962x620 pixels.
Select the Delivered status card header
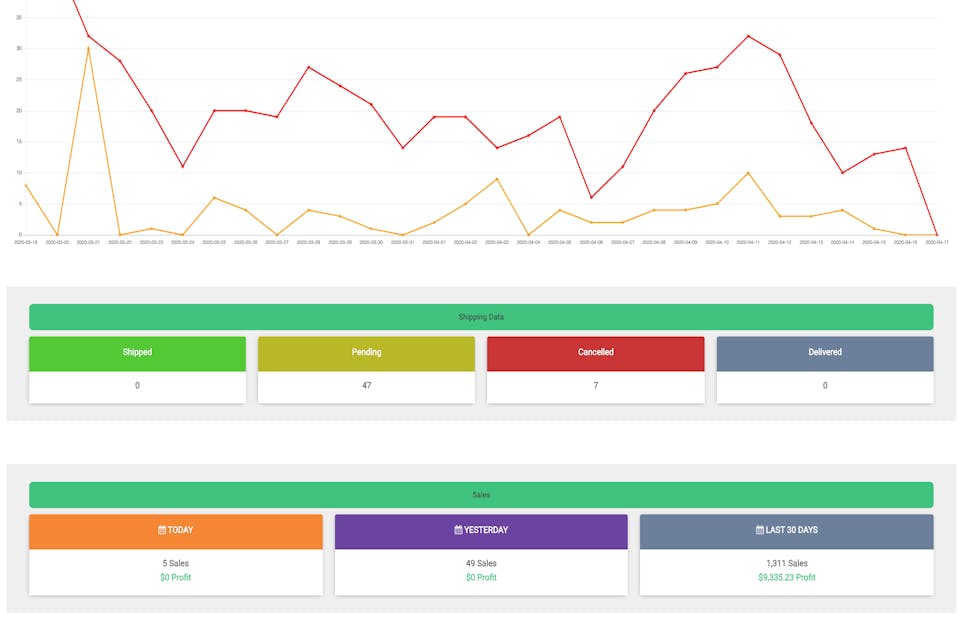[825, 353]
